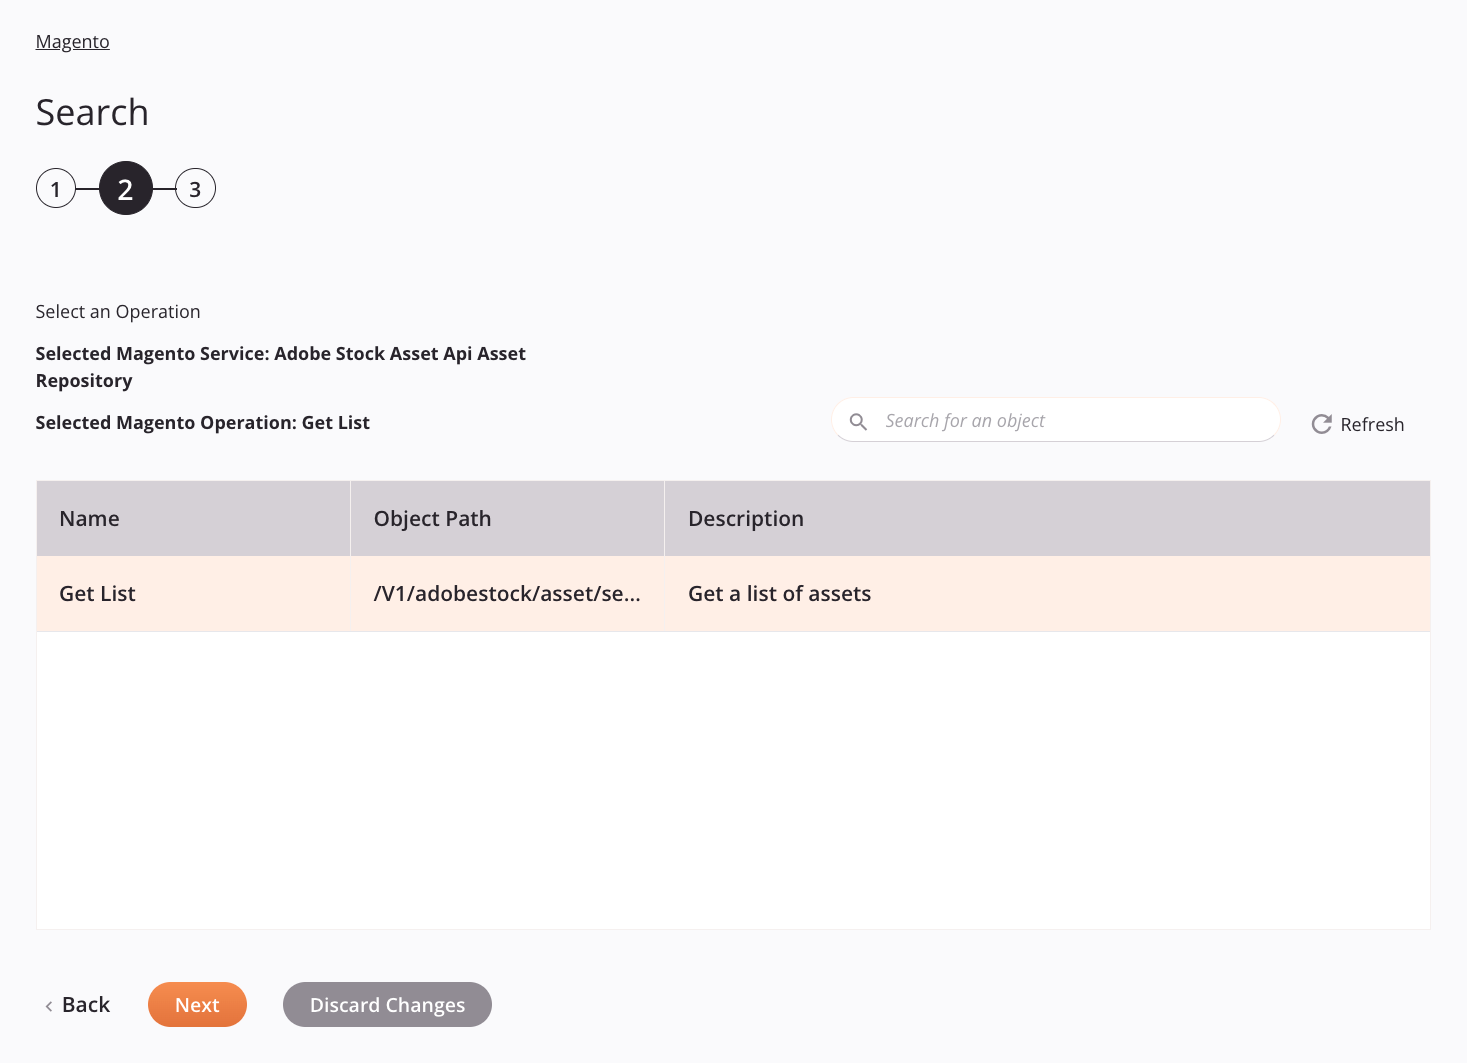Image resolution: width=1467 pixels, height=1063 pixels.
Task: Sort by the Description column header
Action: tap(1047, 518)
